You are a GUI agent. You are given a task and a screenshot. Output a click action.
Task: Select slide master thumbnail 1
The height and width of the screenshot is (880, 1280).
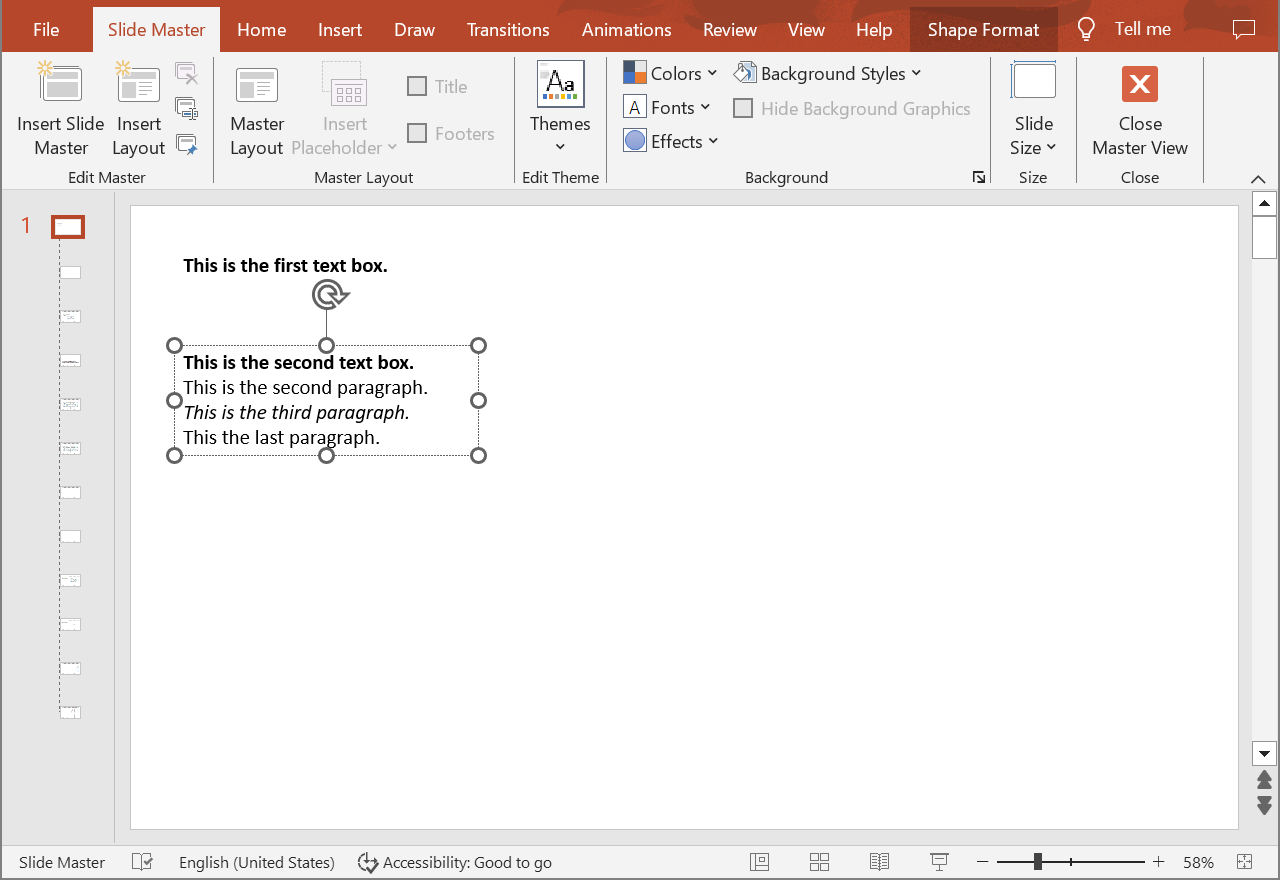pyautogui.click(x=68, y=227)
